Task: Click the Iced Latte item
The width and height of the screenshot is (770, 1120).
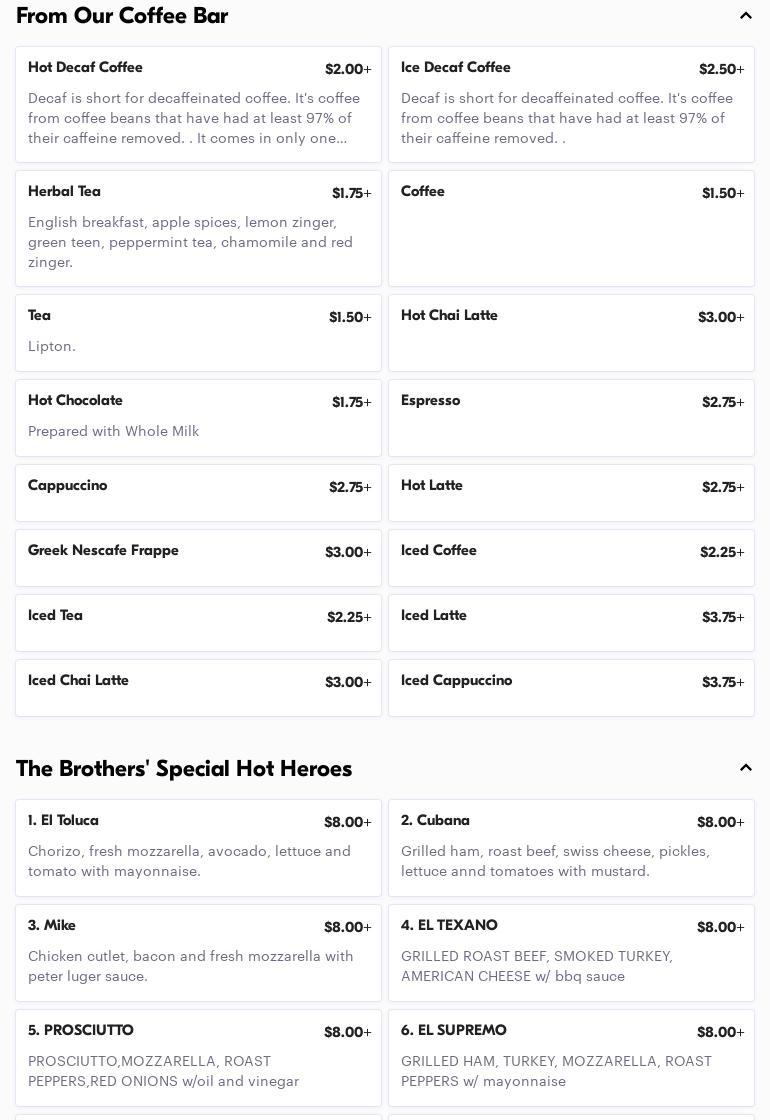Action: (x=571, y=622)
